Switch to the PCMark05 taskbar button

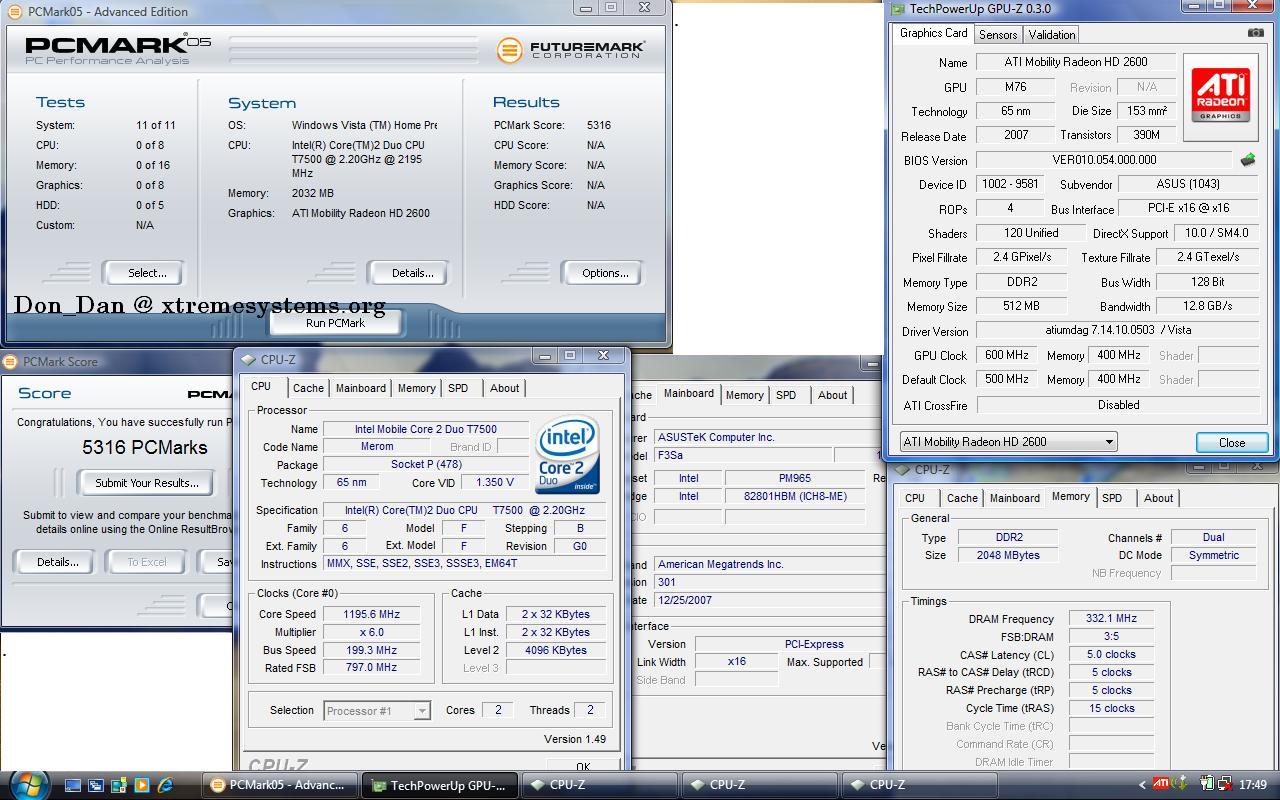(281, 786)
